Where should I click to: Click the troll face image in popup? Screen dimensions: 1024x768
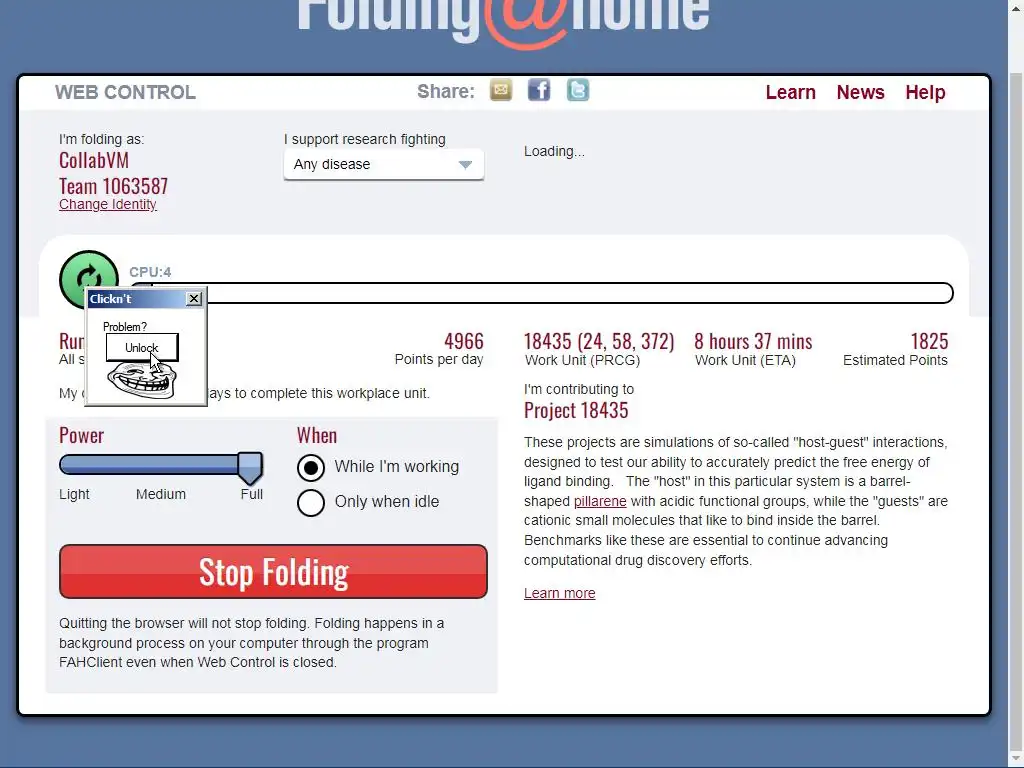142,380
